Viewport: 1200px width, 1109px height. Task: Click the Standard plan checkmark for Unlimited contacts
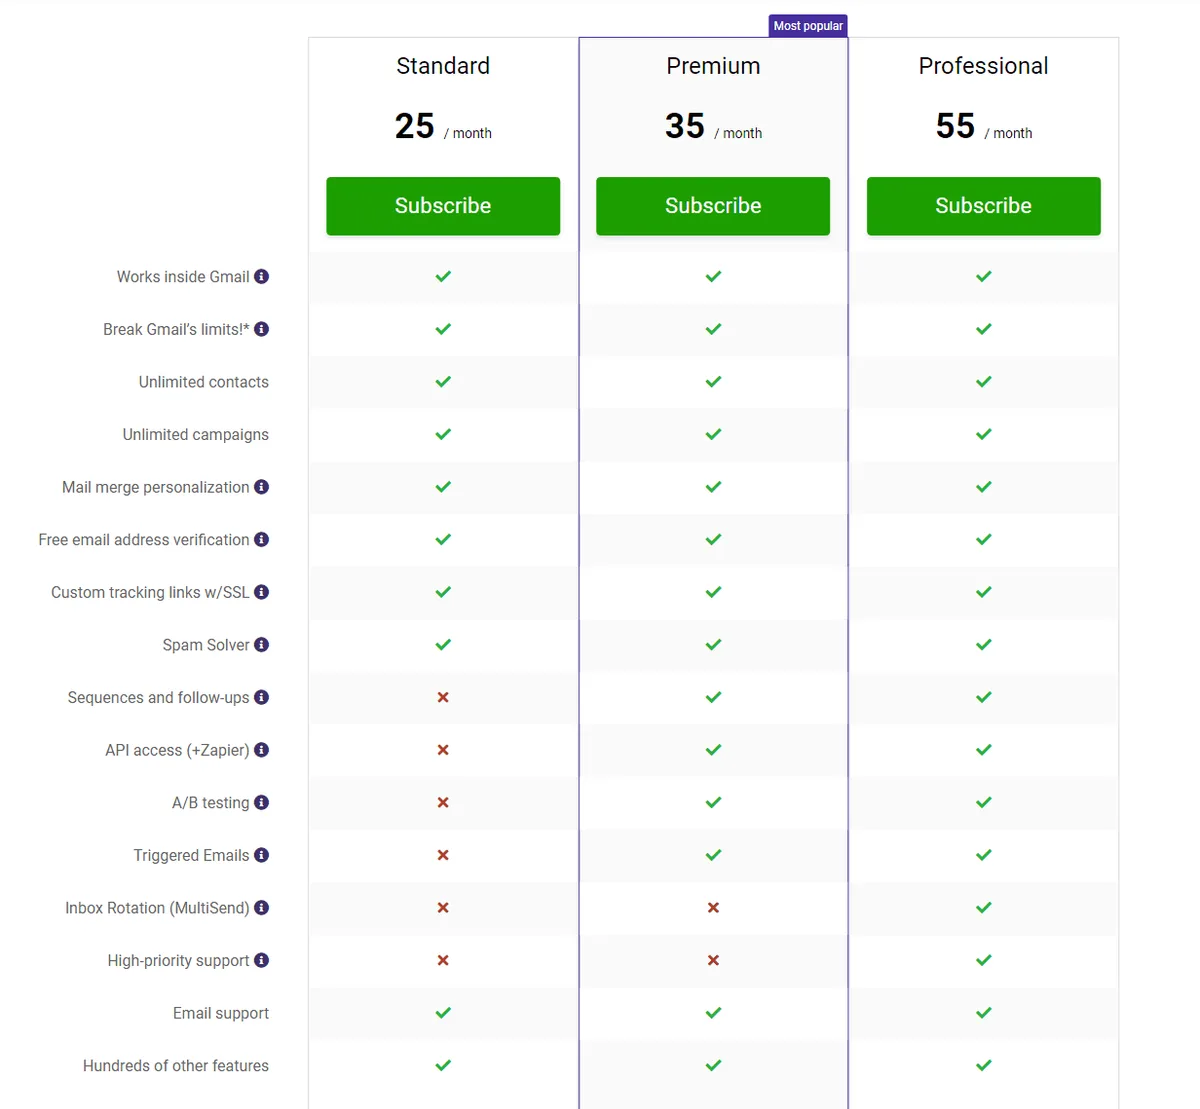[443, 382]
